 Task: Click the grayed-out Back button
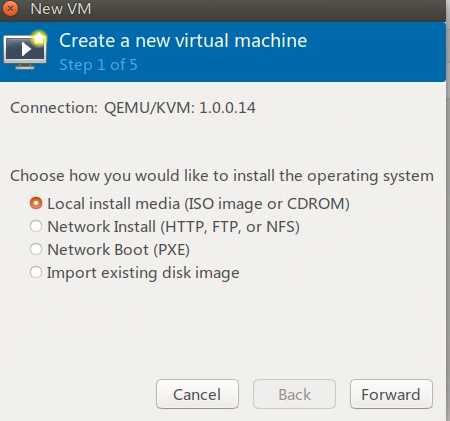294,394
